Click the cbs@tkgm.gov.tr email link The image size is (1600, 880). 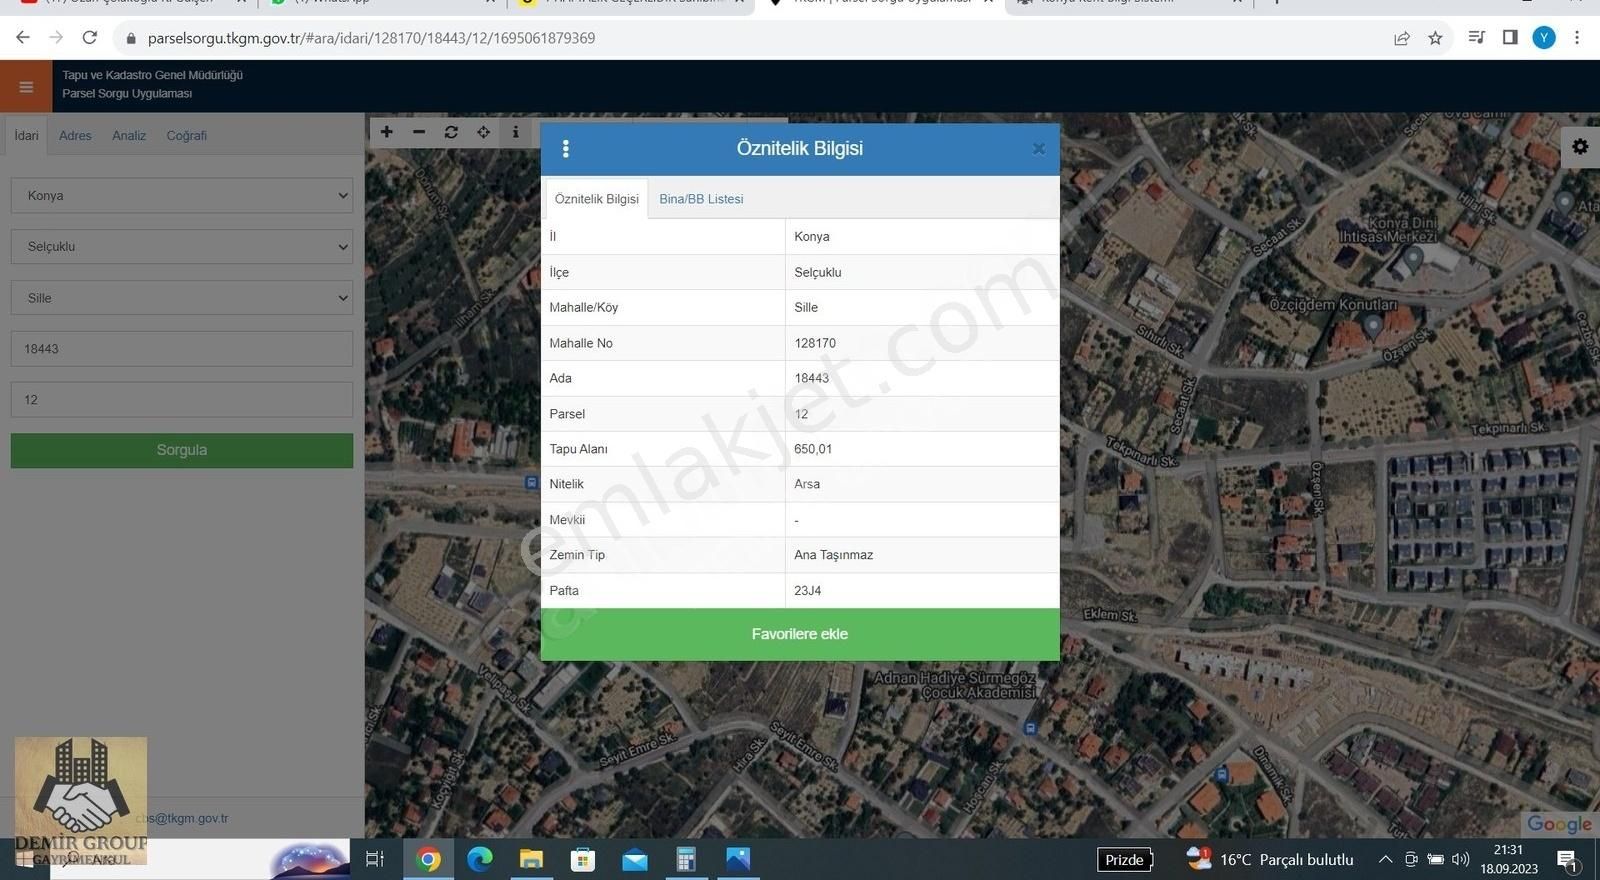tap(182, 818)
